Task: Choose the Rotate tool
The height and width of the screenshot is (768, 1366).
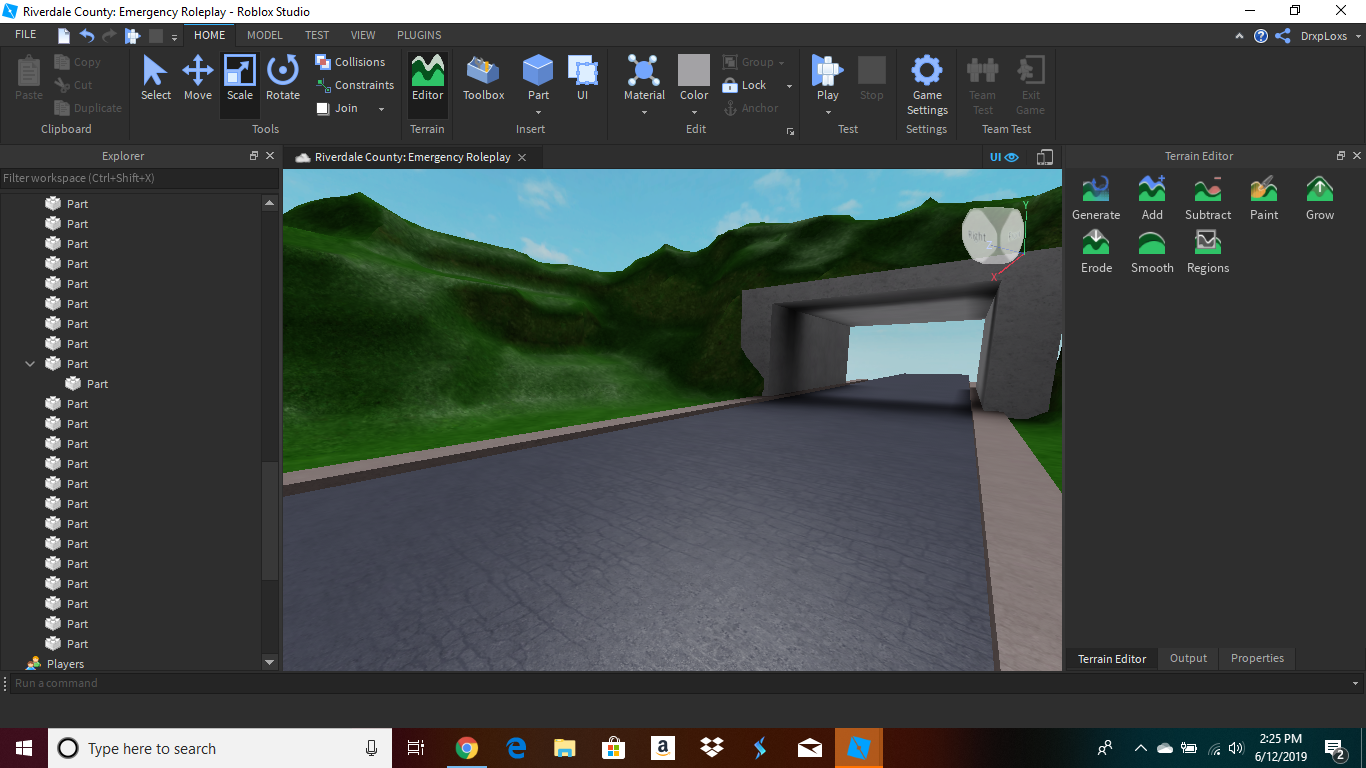Action: pos(283,79)
